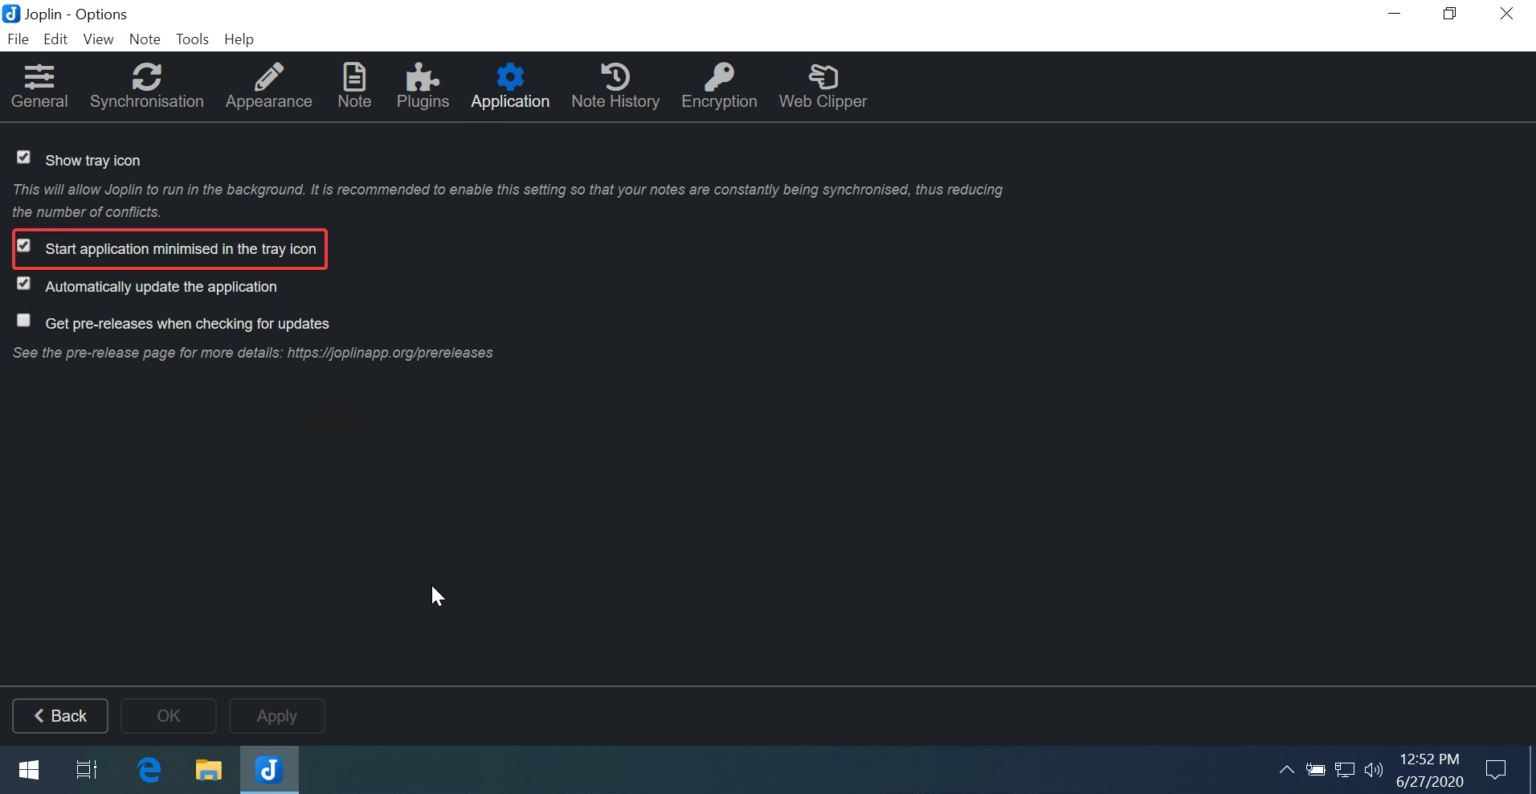Screen dimensions: 1536x794
Task: Open the prereleases page link
Action: 389,352
